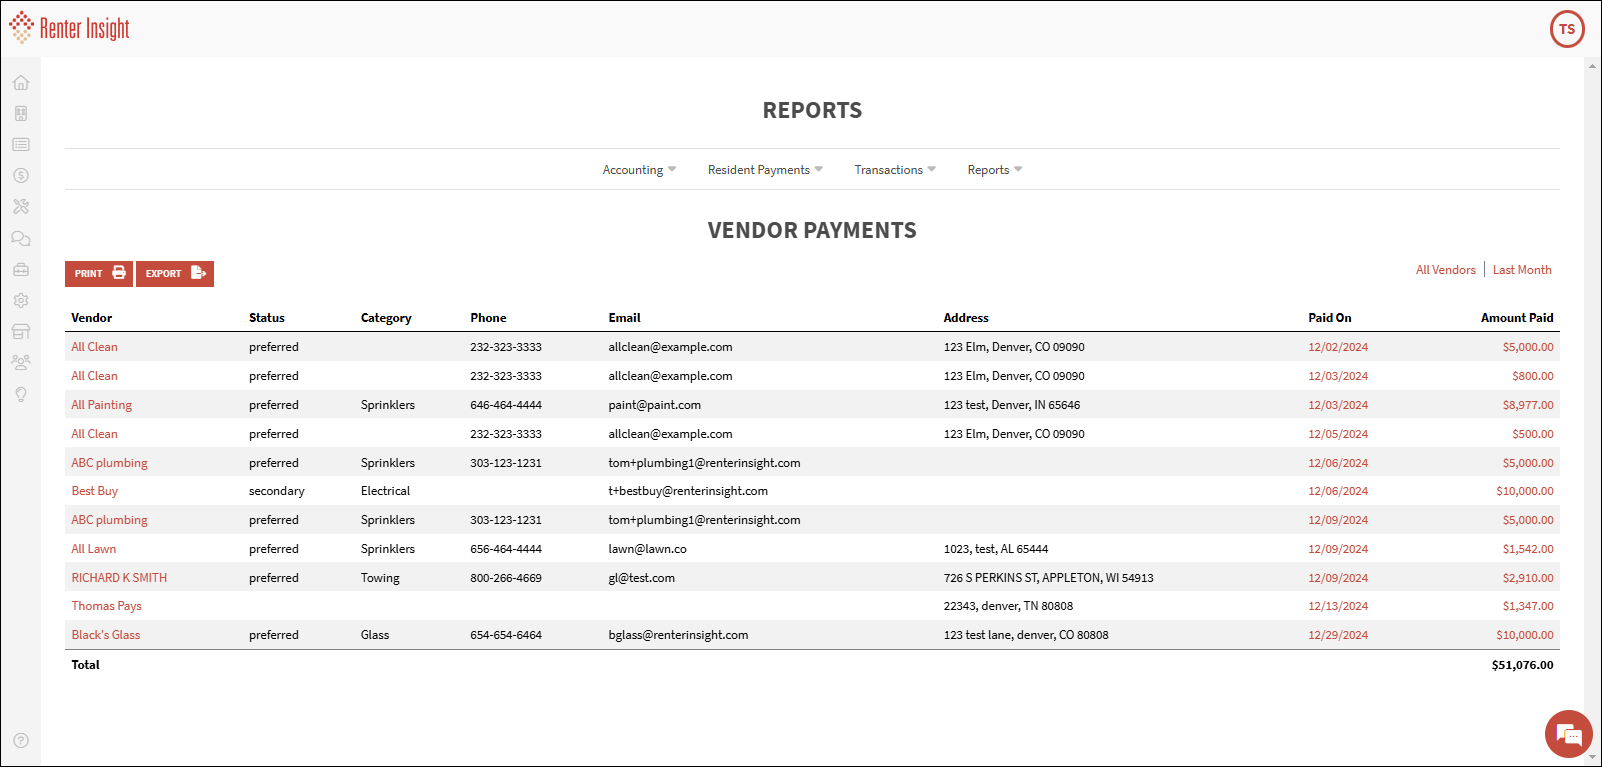Open the Best Buy vendor link
This screenshot has height=767, width=1602.
click(x=94, y=491)
